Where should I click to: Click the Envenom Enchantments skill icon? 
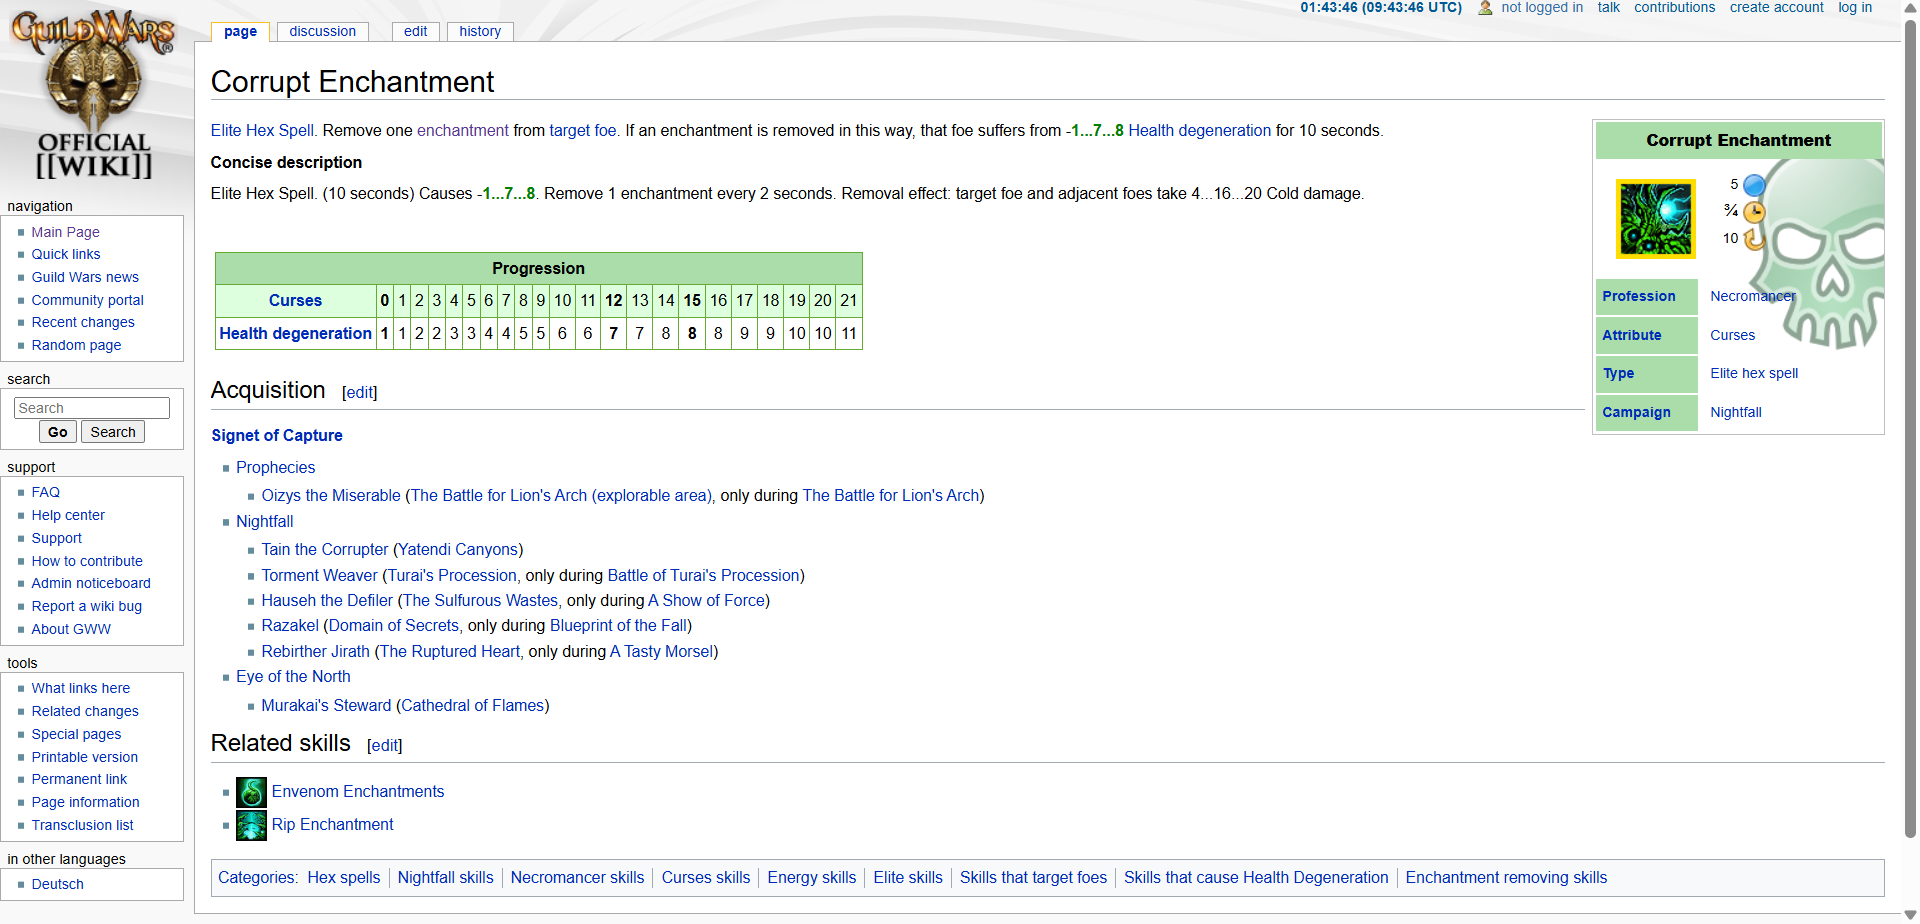point(251,792)
